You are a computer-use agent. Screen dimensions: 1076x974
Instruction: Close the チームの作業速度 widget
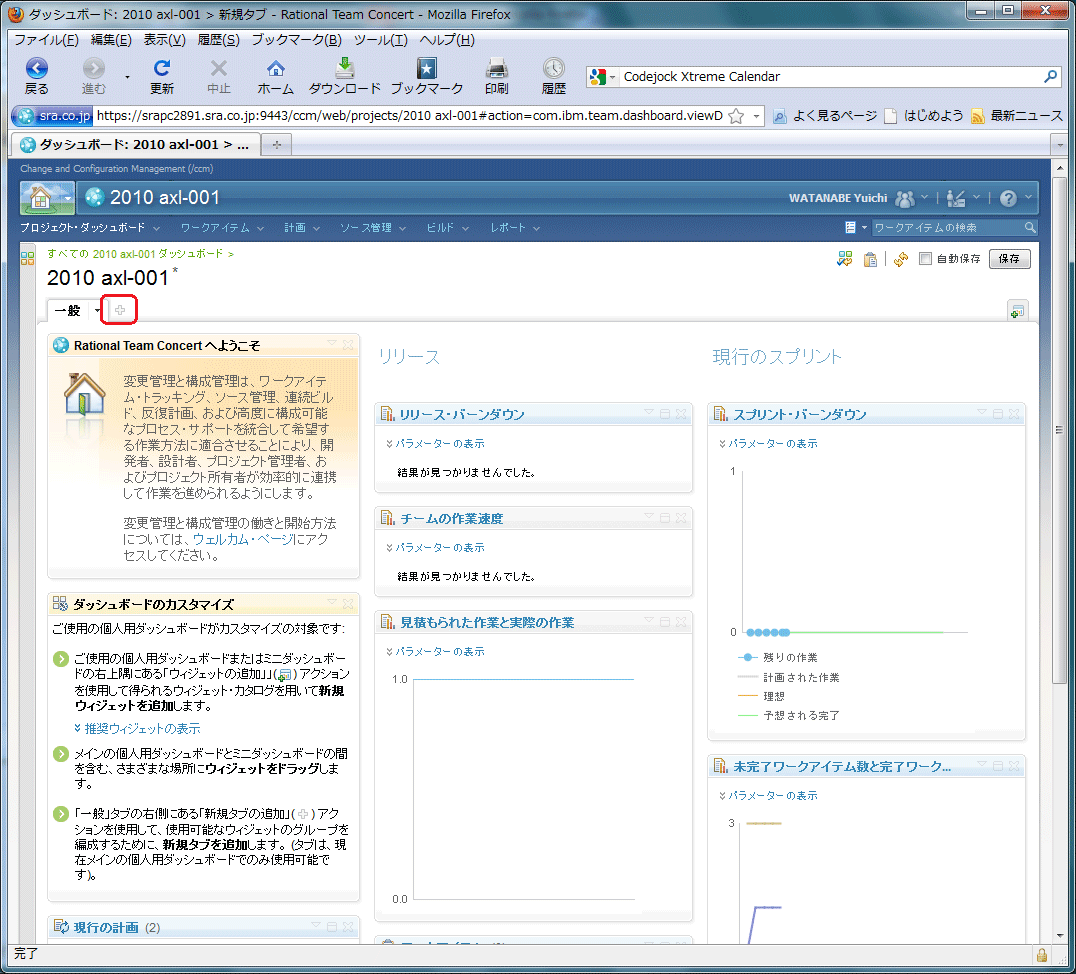(x=681, y=518)
